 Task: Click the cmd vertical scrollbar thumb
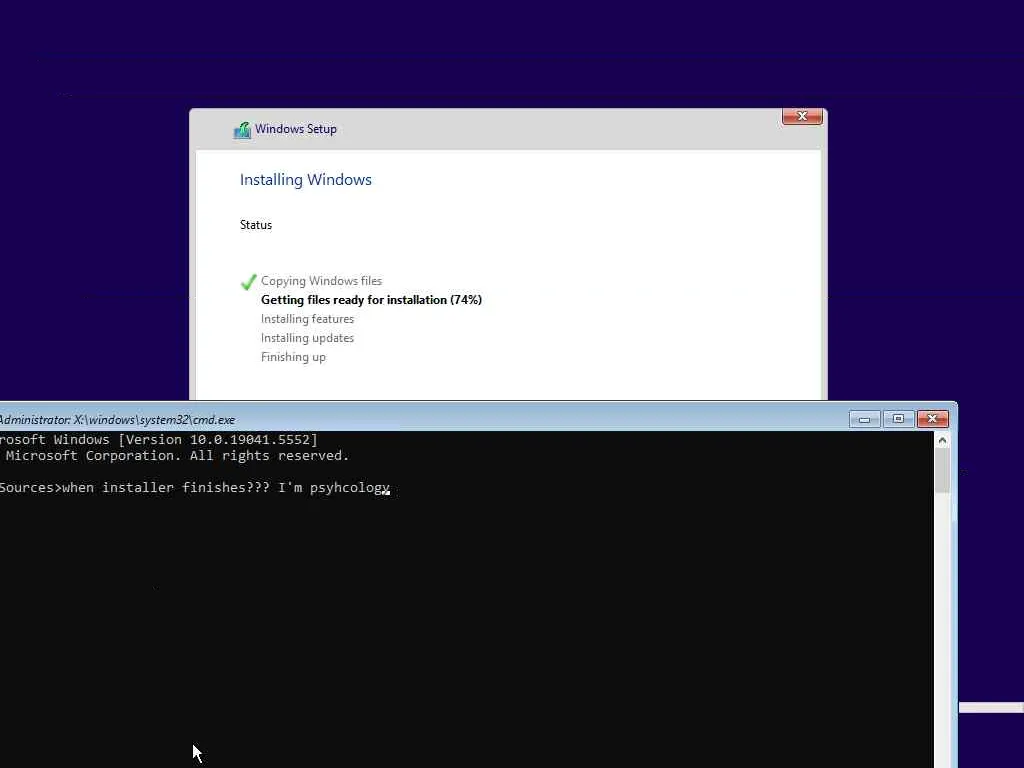942,471
